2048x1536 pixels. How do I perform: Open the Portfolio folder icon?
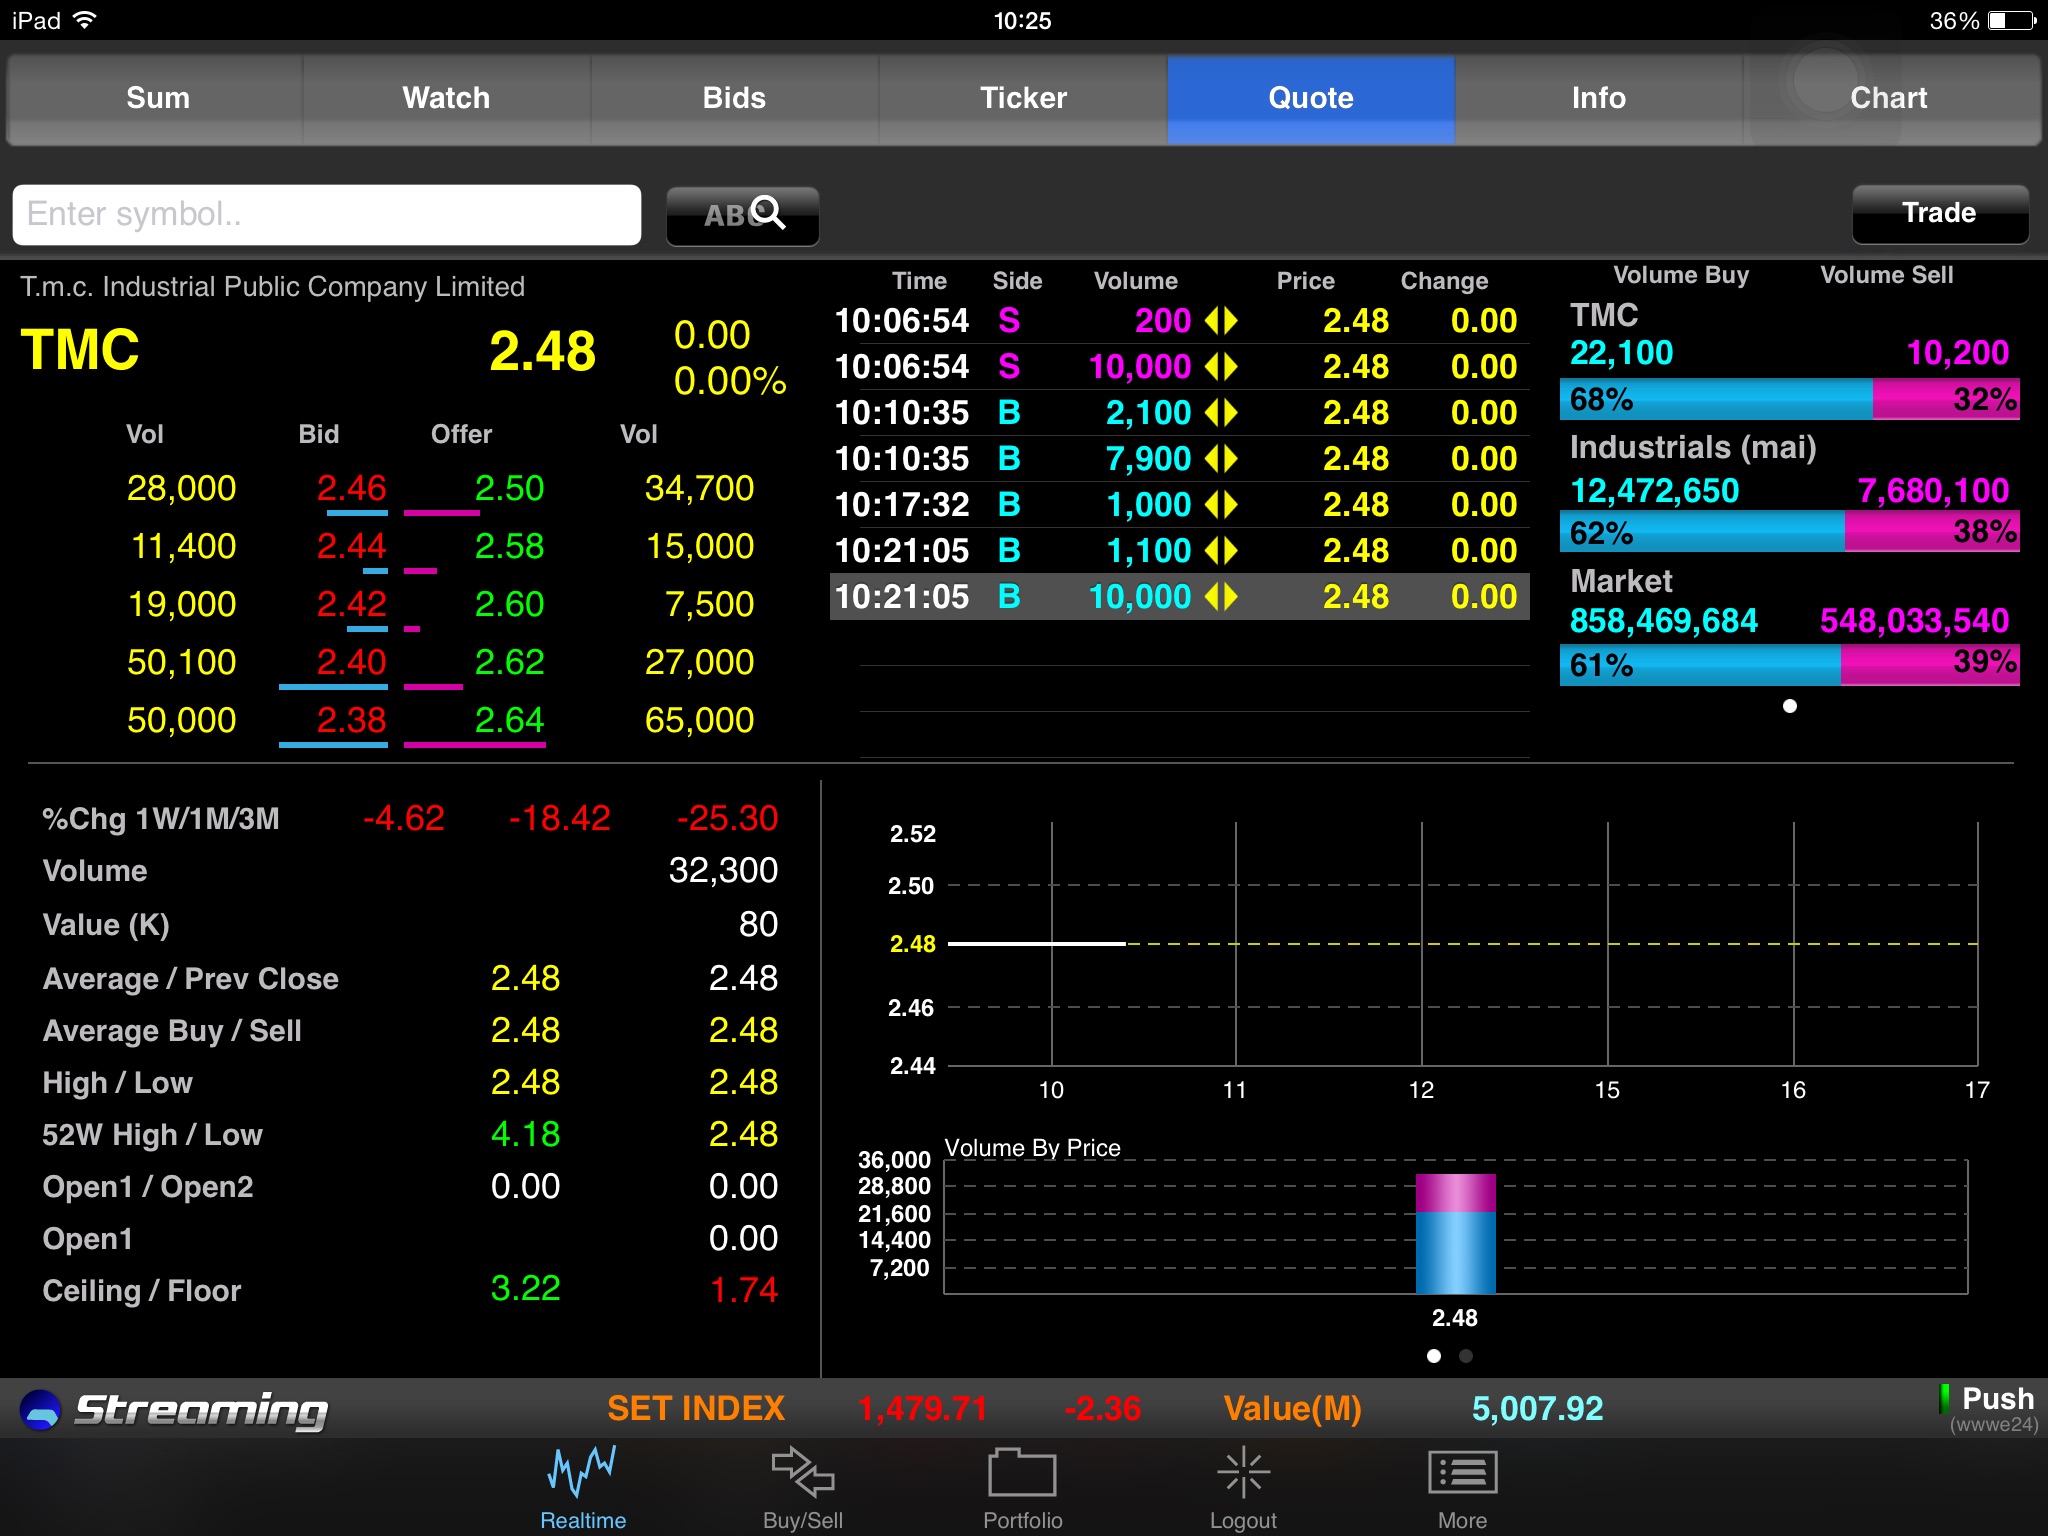click(x=1022, y=1473)
